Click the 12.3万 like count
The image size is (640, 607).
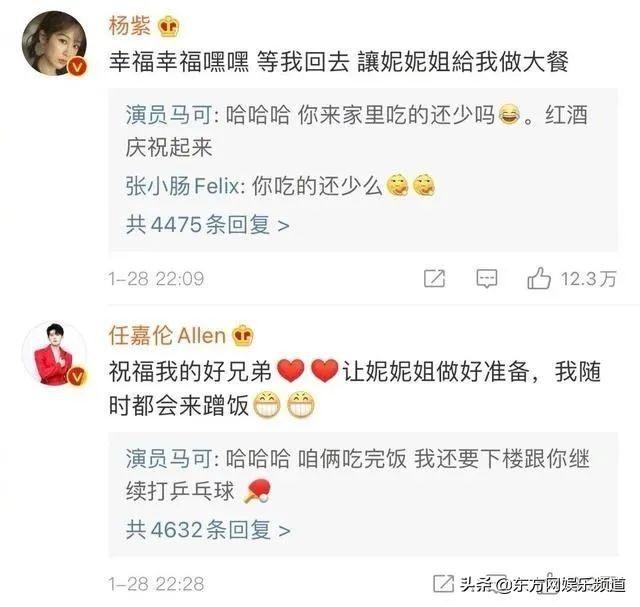click(589, 279)
